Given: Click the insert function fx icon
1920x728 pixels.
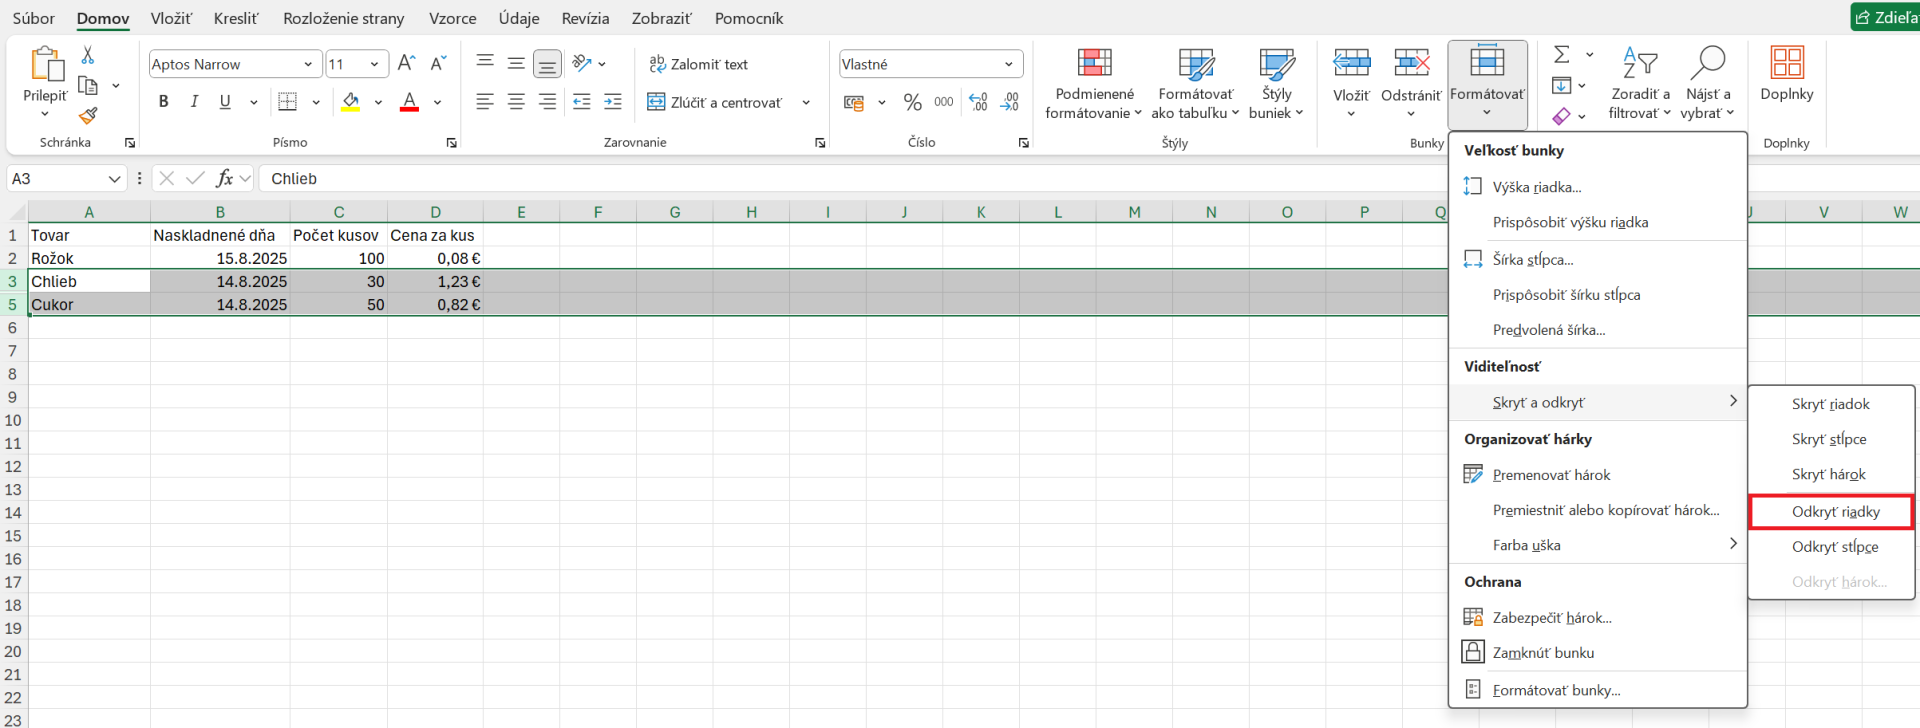Looking at the screenshot, I should coord(225,178).
